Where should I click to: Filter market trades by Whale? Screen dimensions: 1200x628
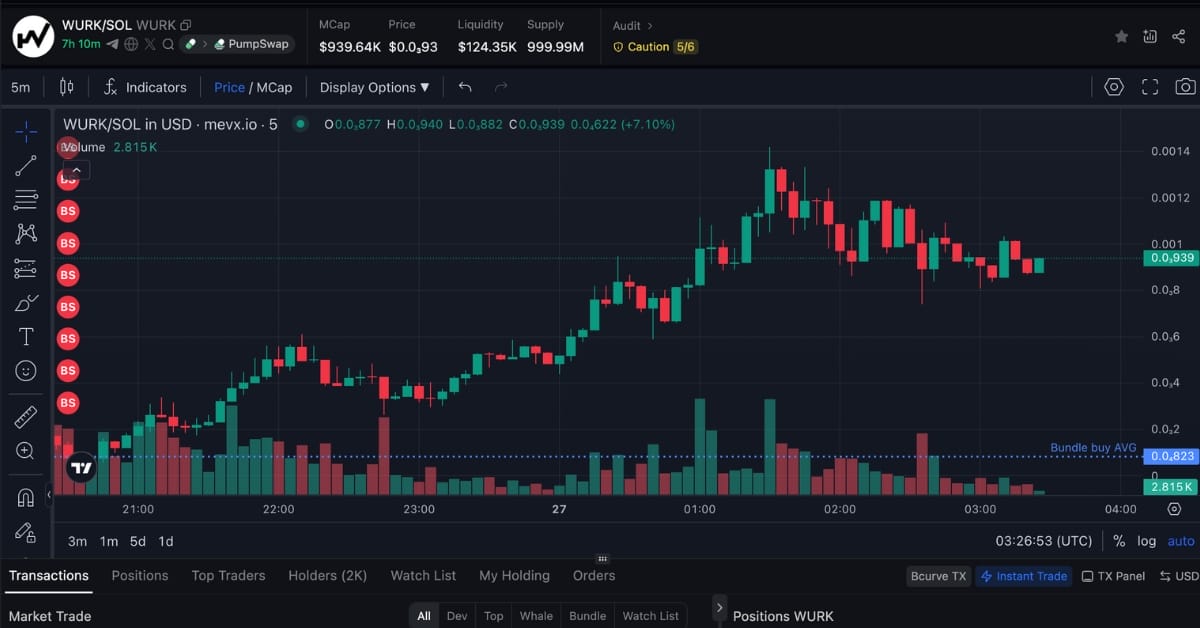pyautogui.click(x=536, y=616)
